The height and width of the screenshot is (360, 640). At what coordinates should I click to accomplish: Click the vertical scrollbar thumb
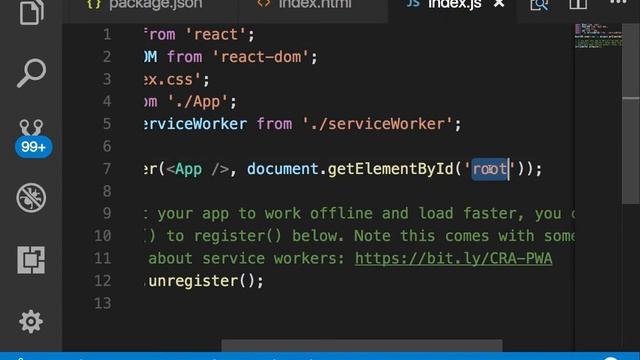pos(631,113)
